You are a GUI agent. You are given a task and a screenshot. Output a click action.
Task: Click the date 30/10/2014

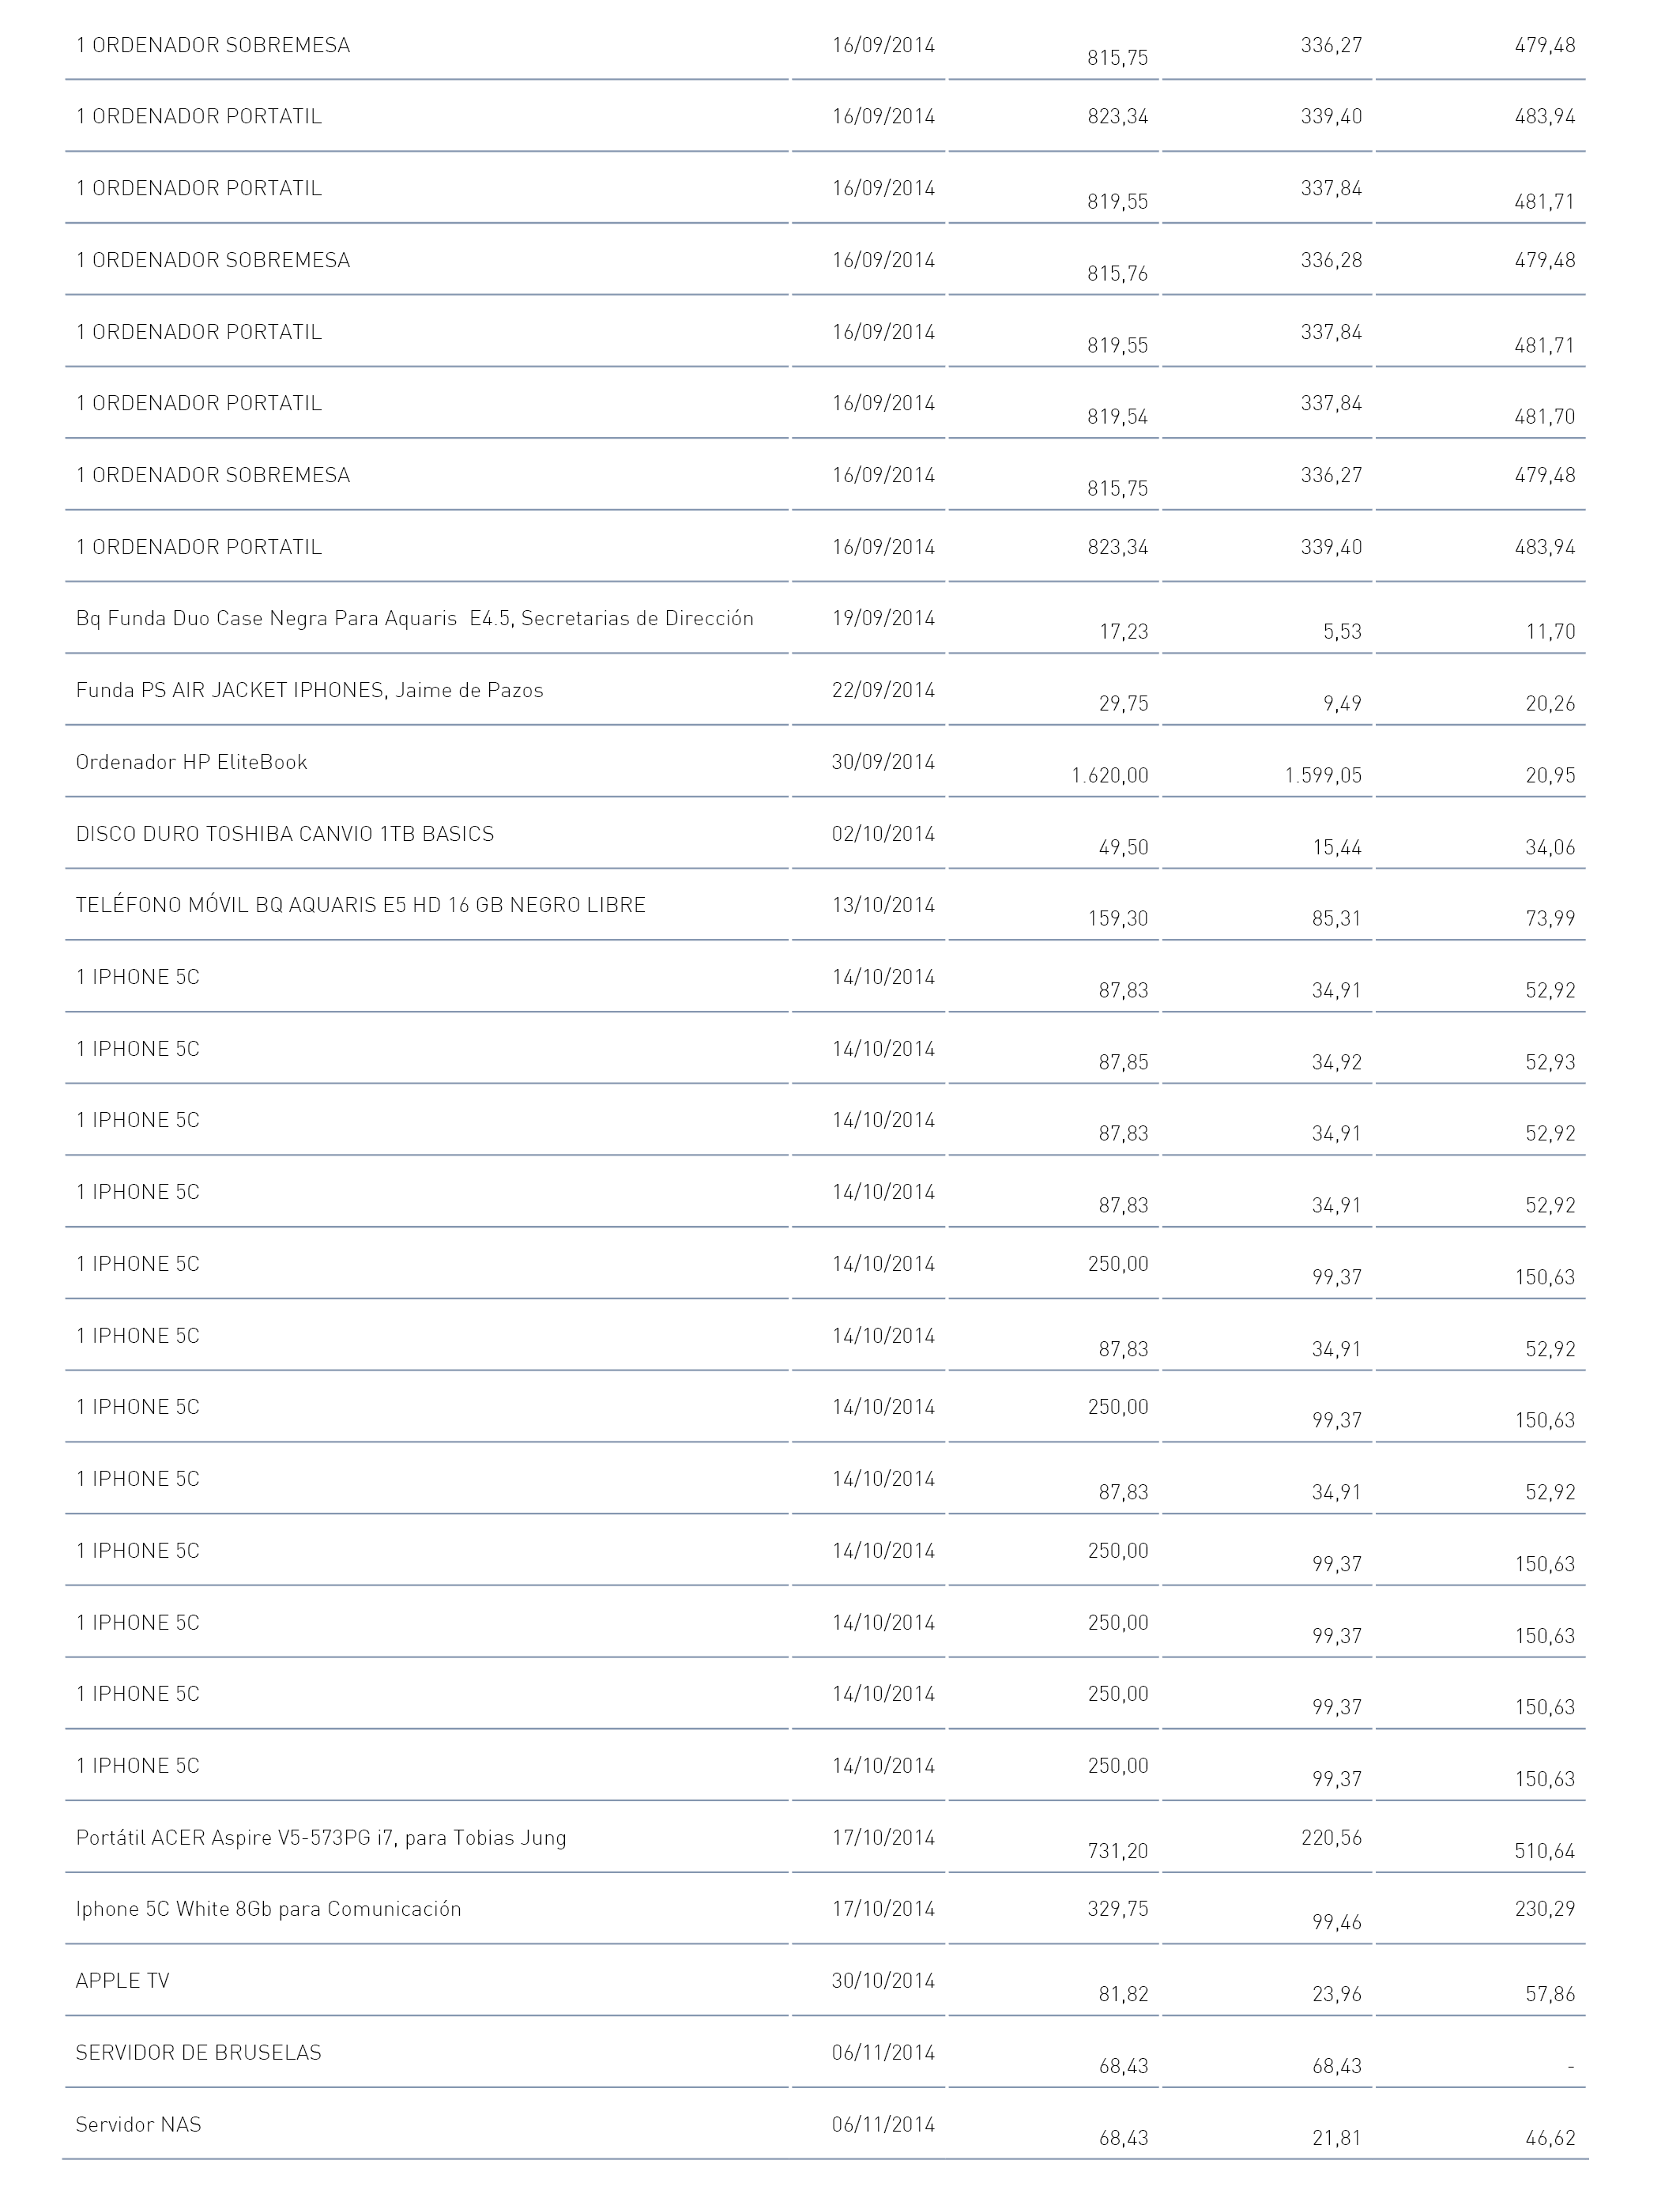pos(883,1980)
